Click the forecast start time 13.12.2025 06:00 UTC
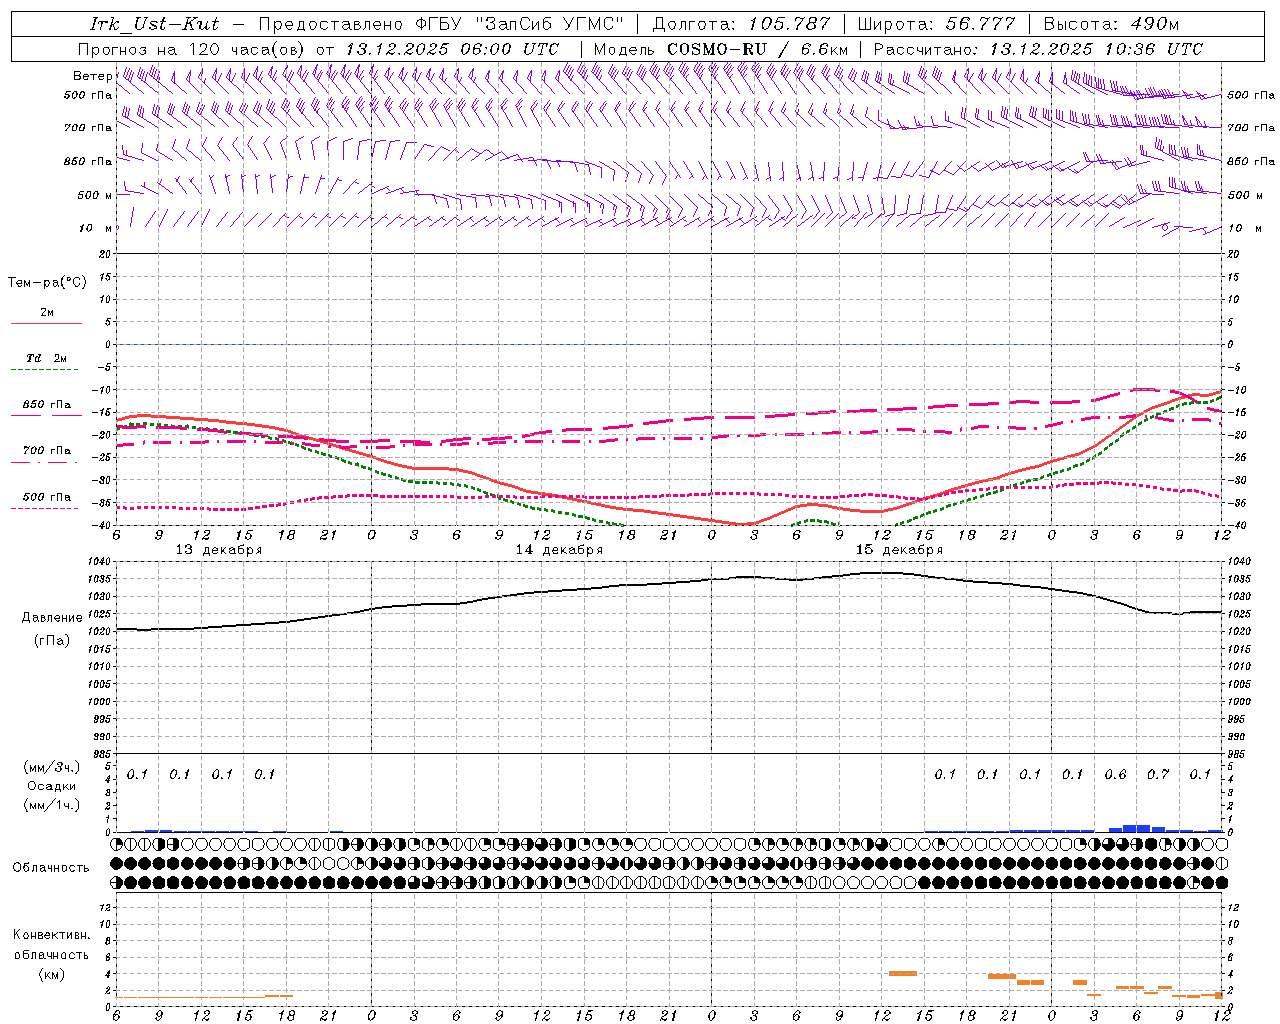 [x=452, y=49]
